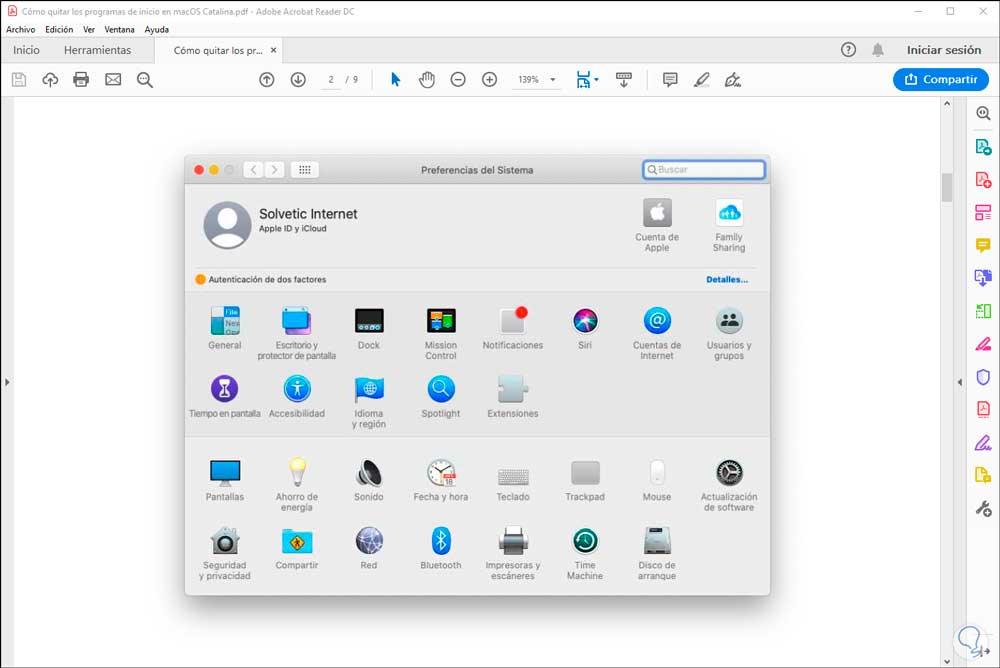Add a sticky note comment

coord(670,80)
